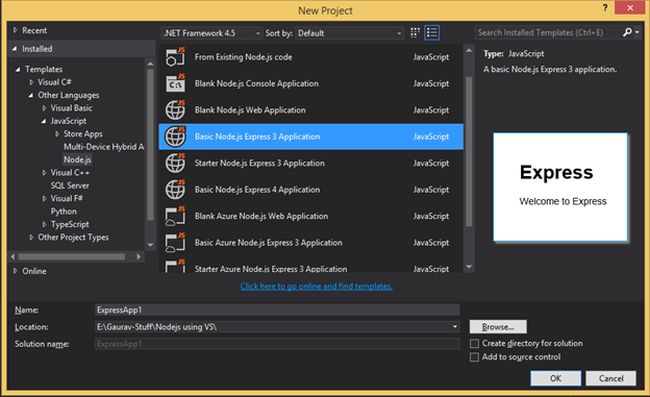The width and height of the screenshot is (650, 397).
Task: Click tree horizontal scroll right arrow
Action: (138, 257)
